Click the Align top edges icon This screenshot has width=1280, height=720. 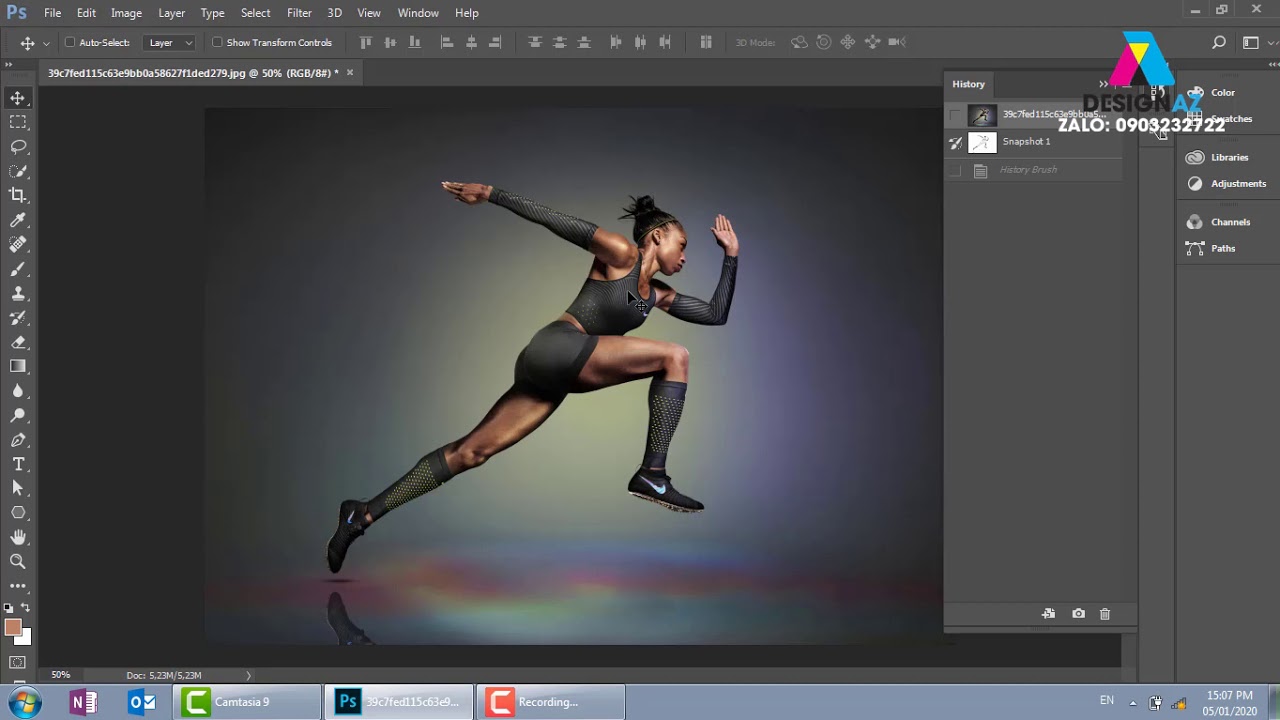coord(365,42)
